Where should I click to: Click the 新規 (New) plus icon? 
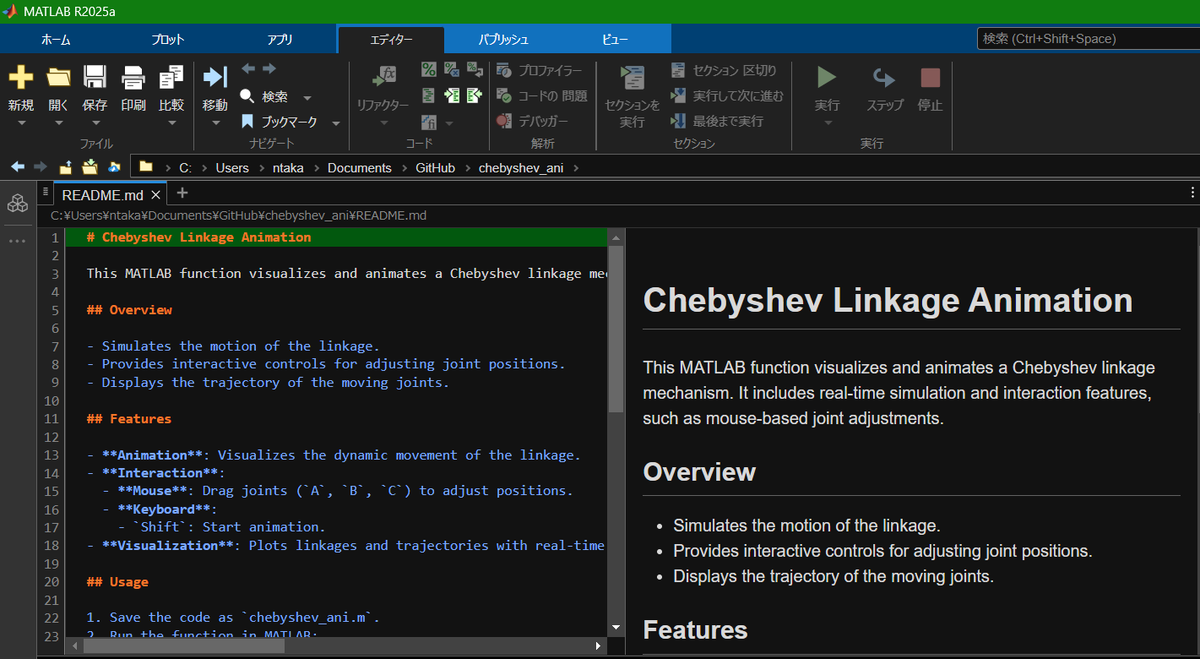pos(21,77)
